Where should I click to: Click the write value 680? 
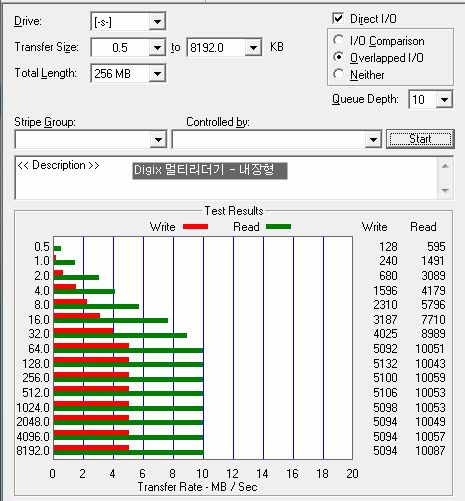pyautogui.click(x=388, y=276)
